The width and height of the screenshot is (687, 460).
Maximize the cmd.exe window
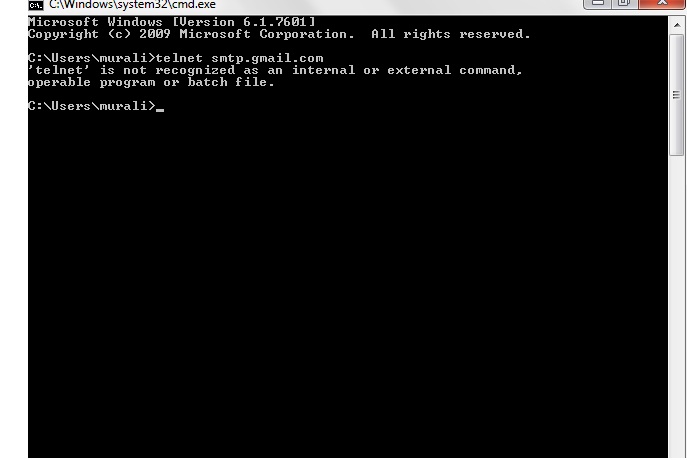tap(624, 4)
